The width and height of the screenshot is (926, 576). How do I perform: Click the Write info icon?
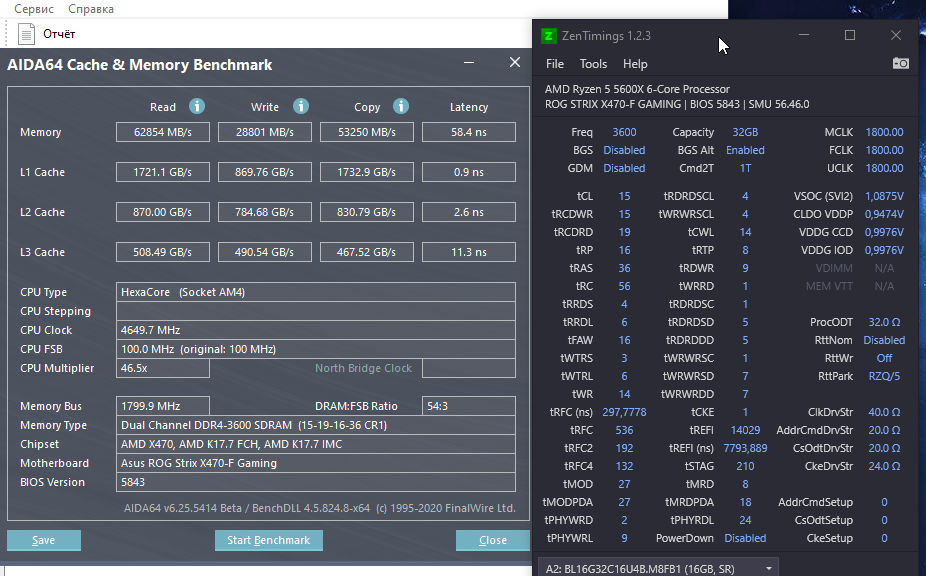301,106
